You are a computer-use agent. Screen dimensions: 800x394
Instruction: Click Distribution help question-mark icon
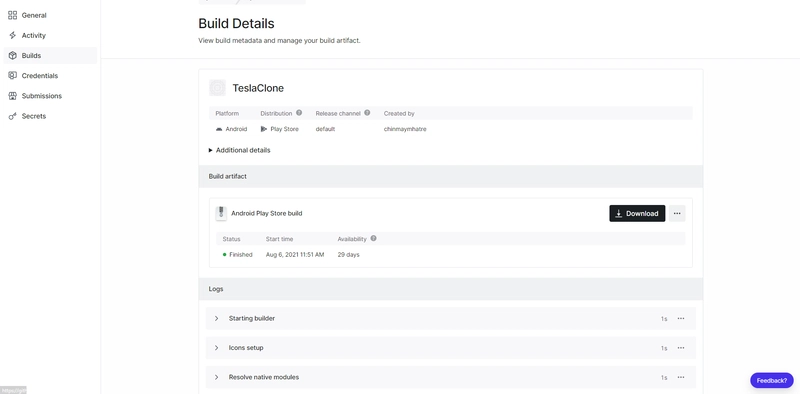coord(299,113)
